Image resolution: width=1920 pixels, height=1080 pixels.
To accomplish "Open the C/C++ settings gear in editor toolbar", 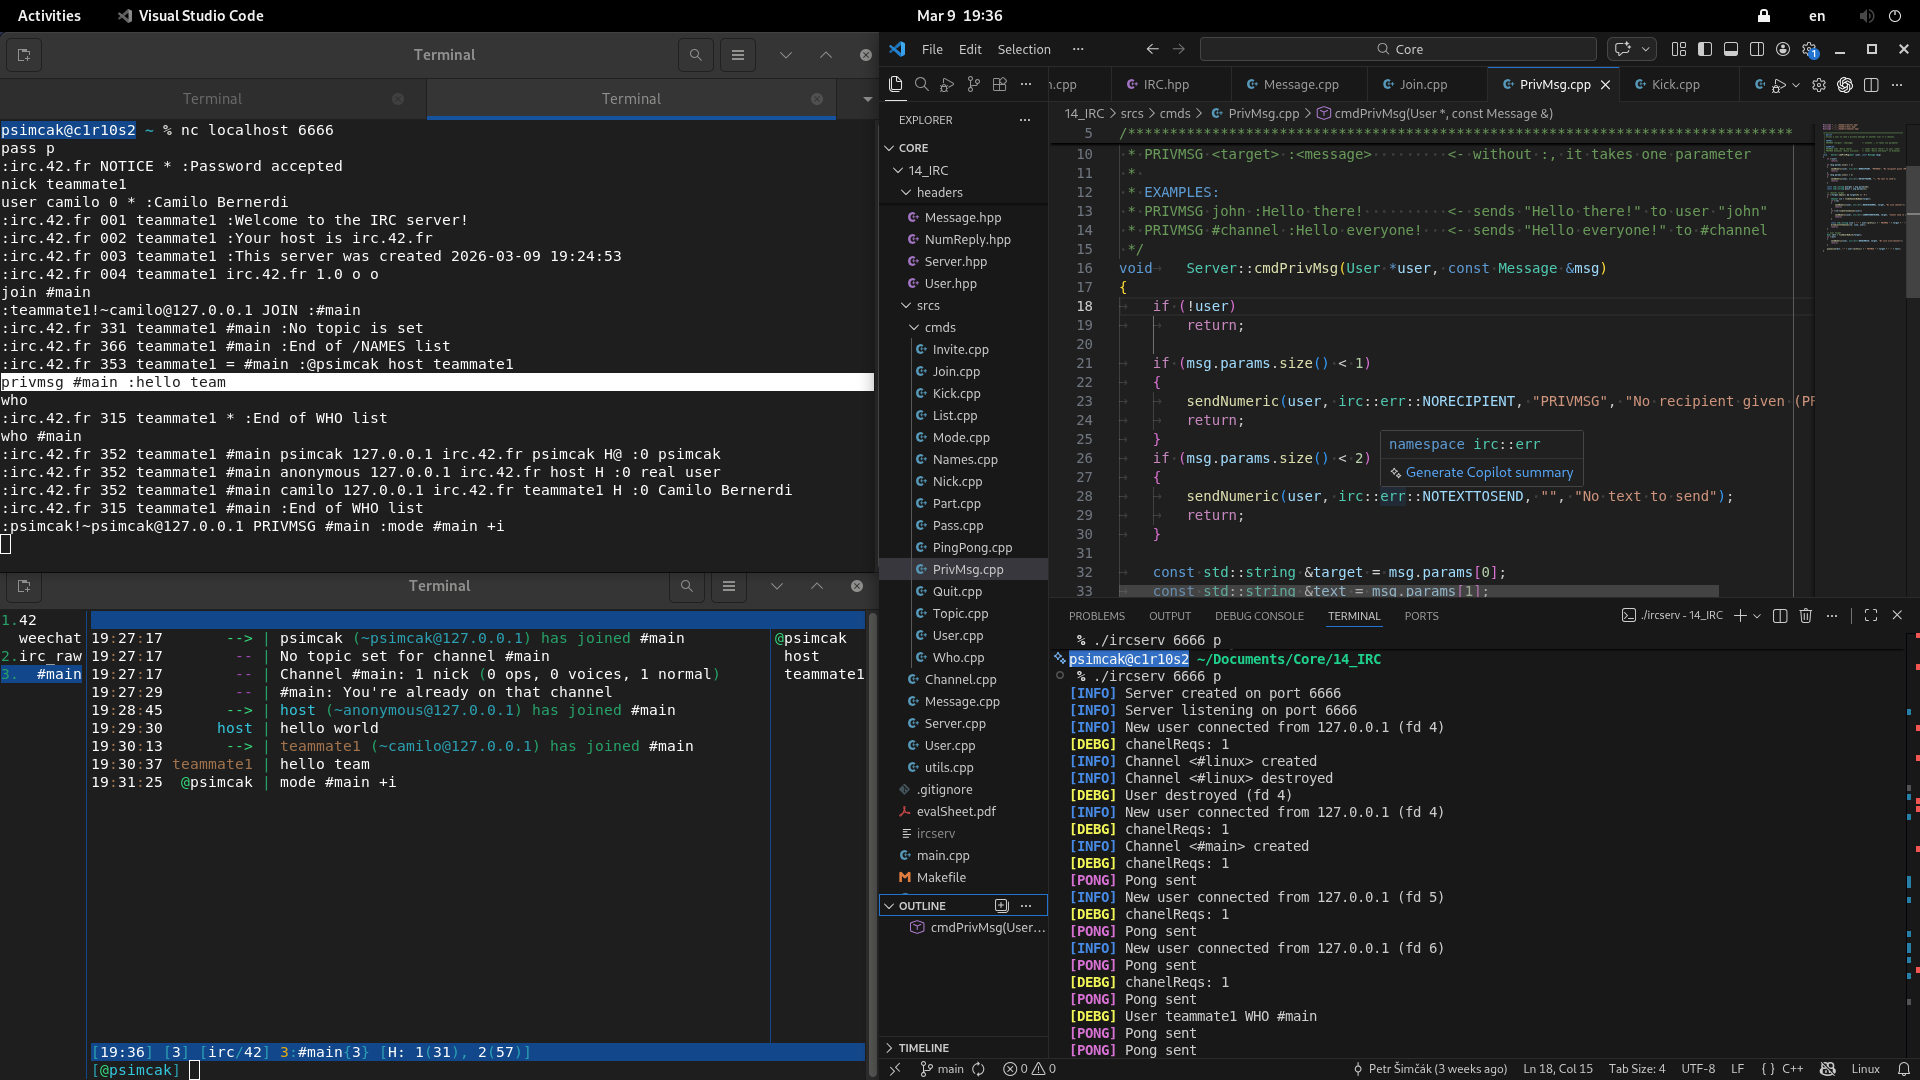I will [1819, 85].
